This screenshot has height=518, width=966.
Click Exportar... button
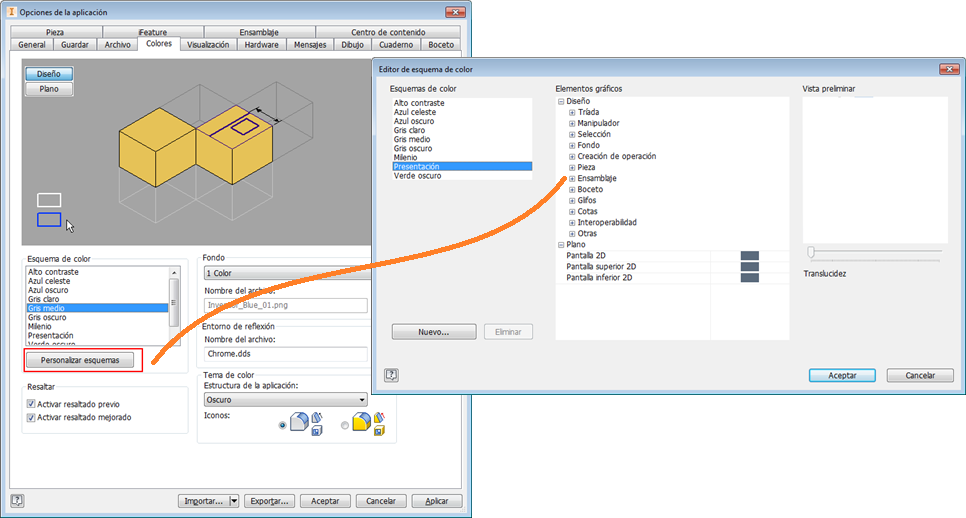pyautogui.click(x=269, y=501)
